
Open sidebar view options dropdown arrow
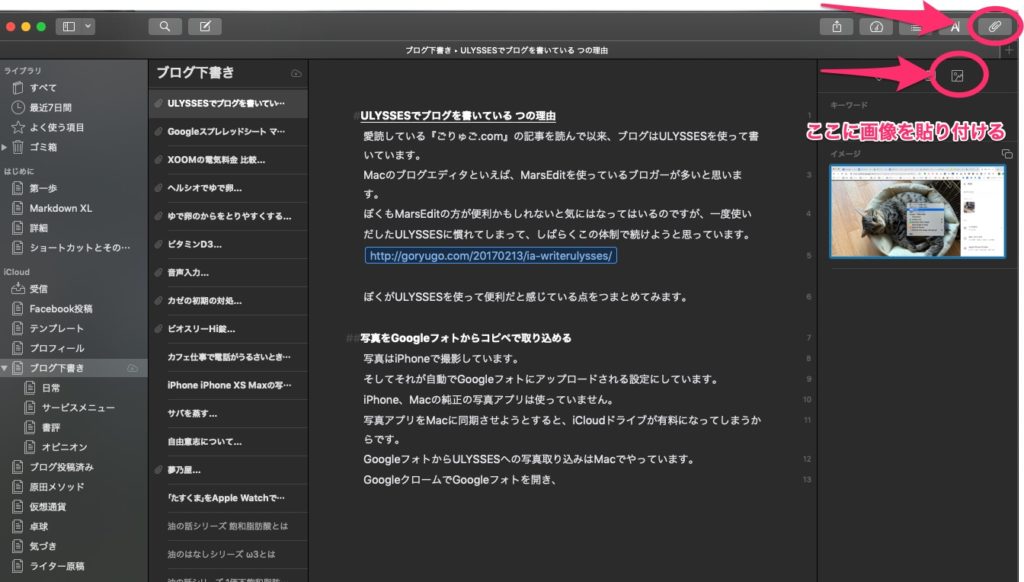88,26
